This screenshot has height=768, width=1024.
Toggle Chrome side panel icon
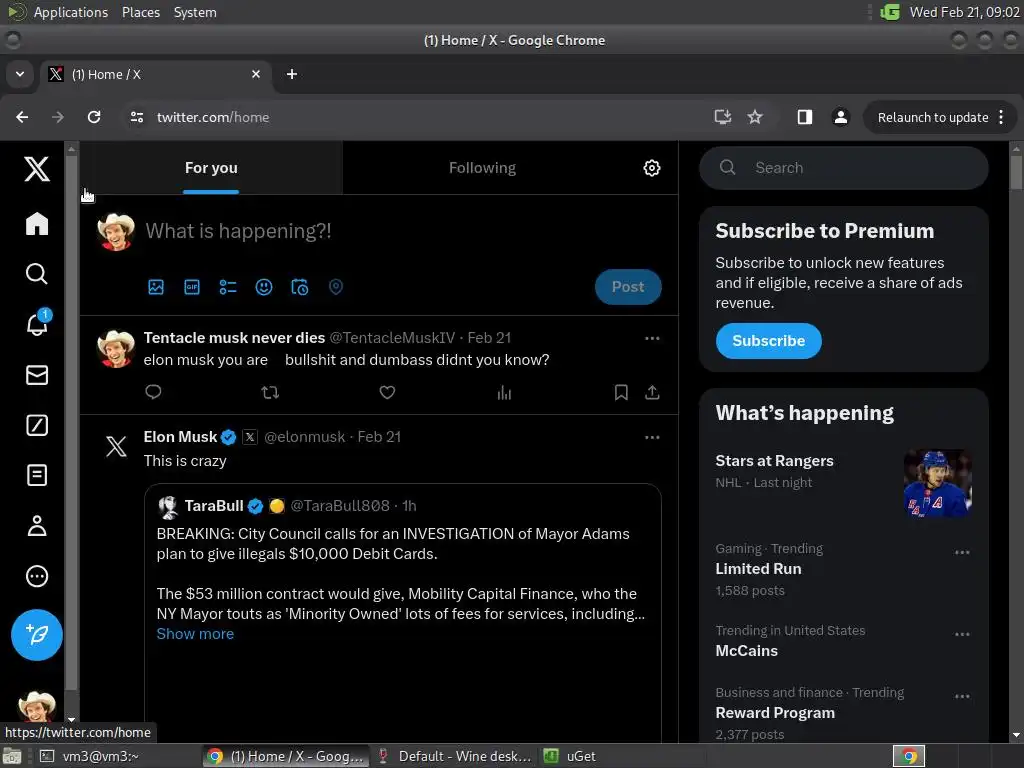[x=805, y=117]
